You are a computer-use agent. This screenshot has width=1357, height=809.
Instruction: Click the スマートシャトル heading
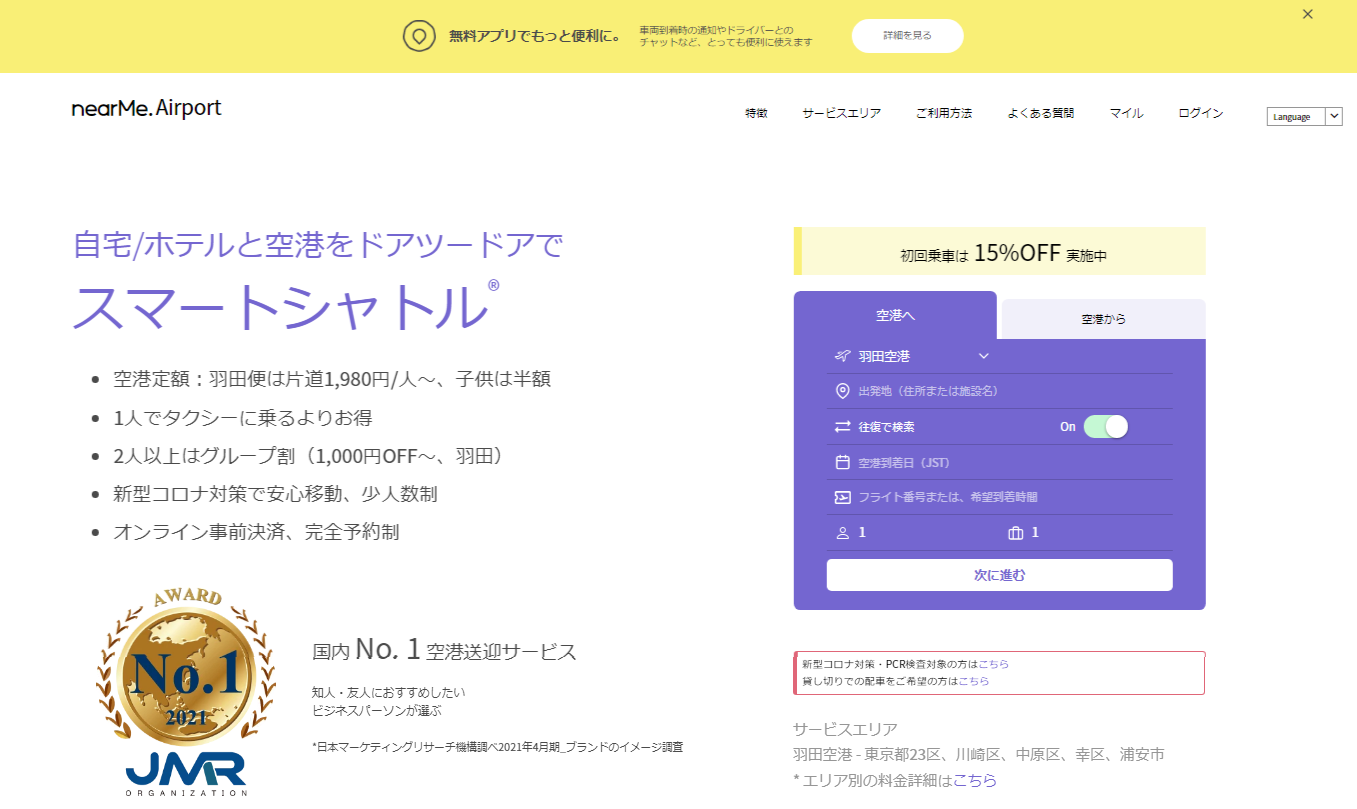(x=285, y=305)
